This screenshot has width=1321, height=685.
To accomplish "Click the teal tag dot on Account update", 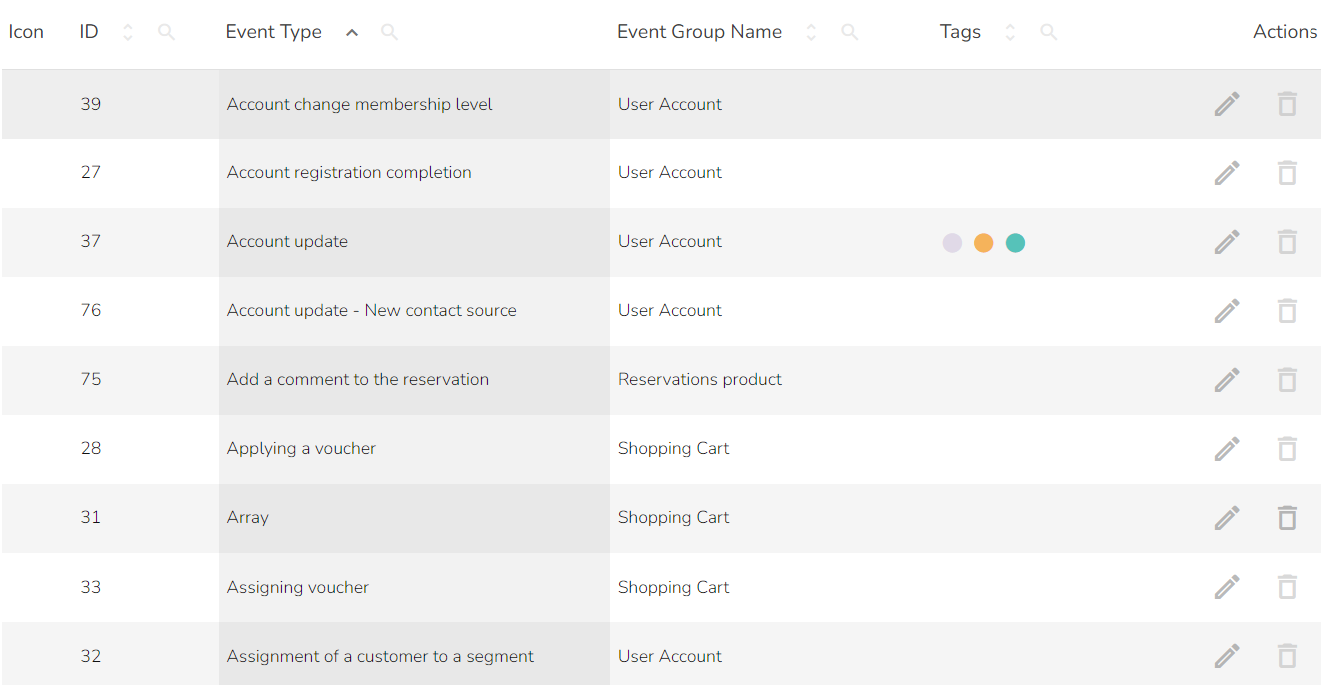I will (x=1015, y=243).
